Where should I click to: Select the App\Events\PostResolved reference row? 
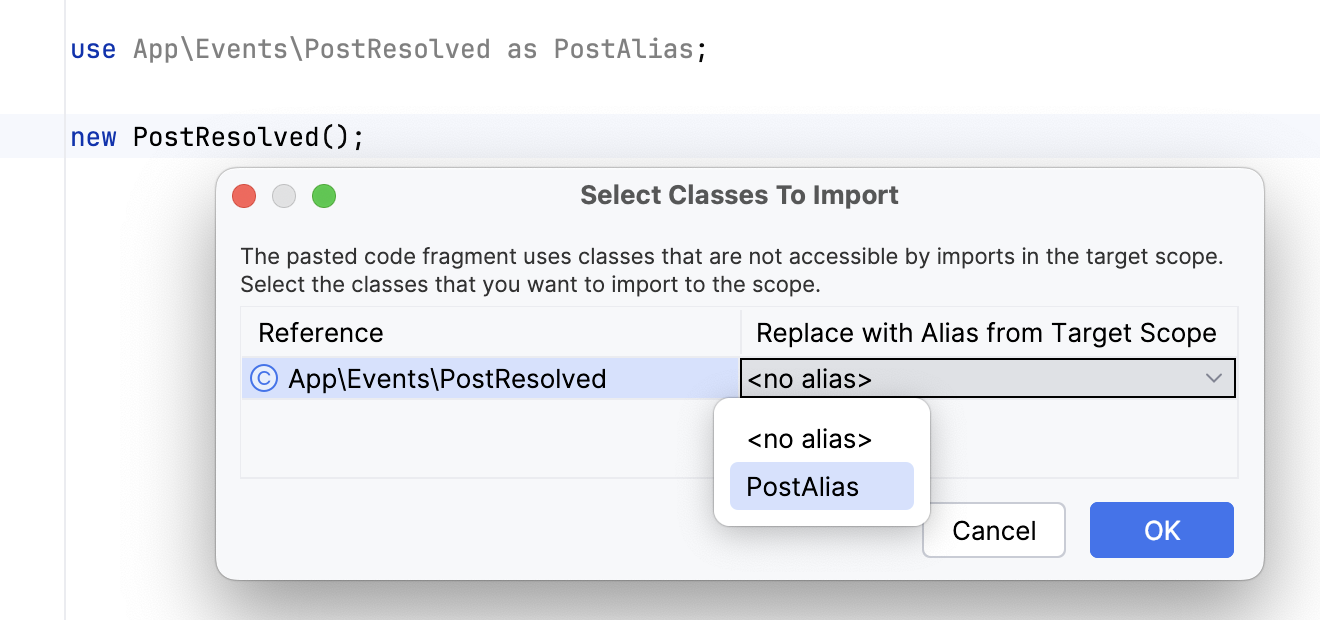446,378
